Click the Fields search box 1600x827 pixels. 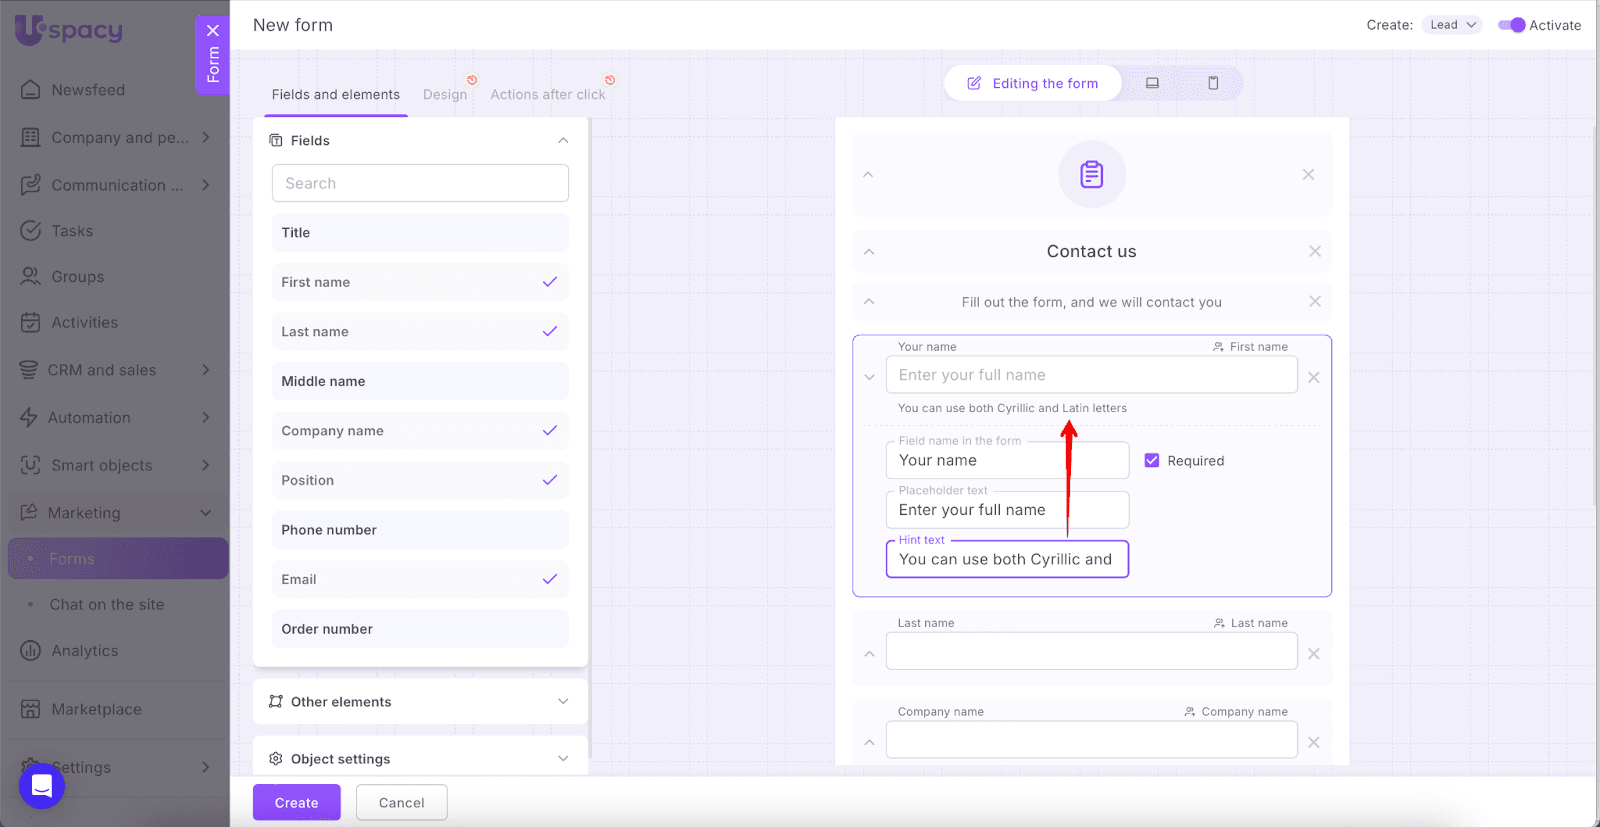[x=420, y=184]
